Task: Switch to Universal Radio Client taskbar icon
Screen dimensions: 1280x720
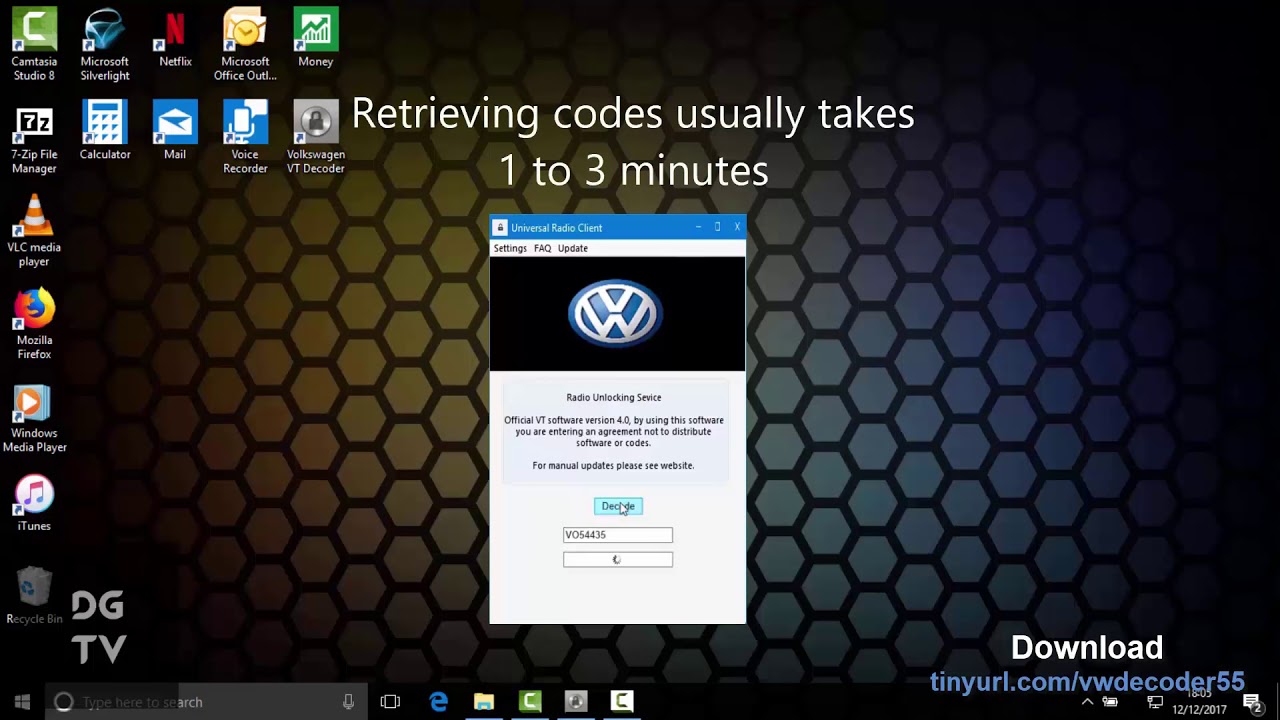Action: (576, 702)
